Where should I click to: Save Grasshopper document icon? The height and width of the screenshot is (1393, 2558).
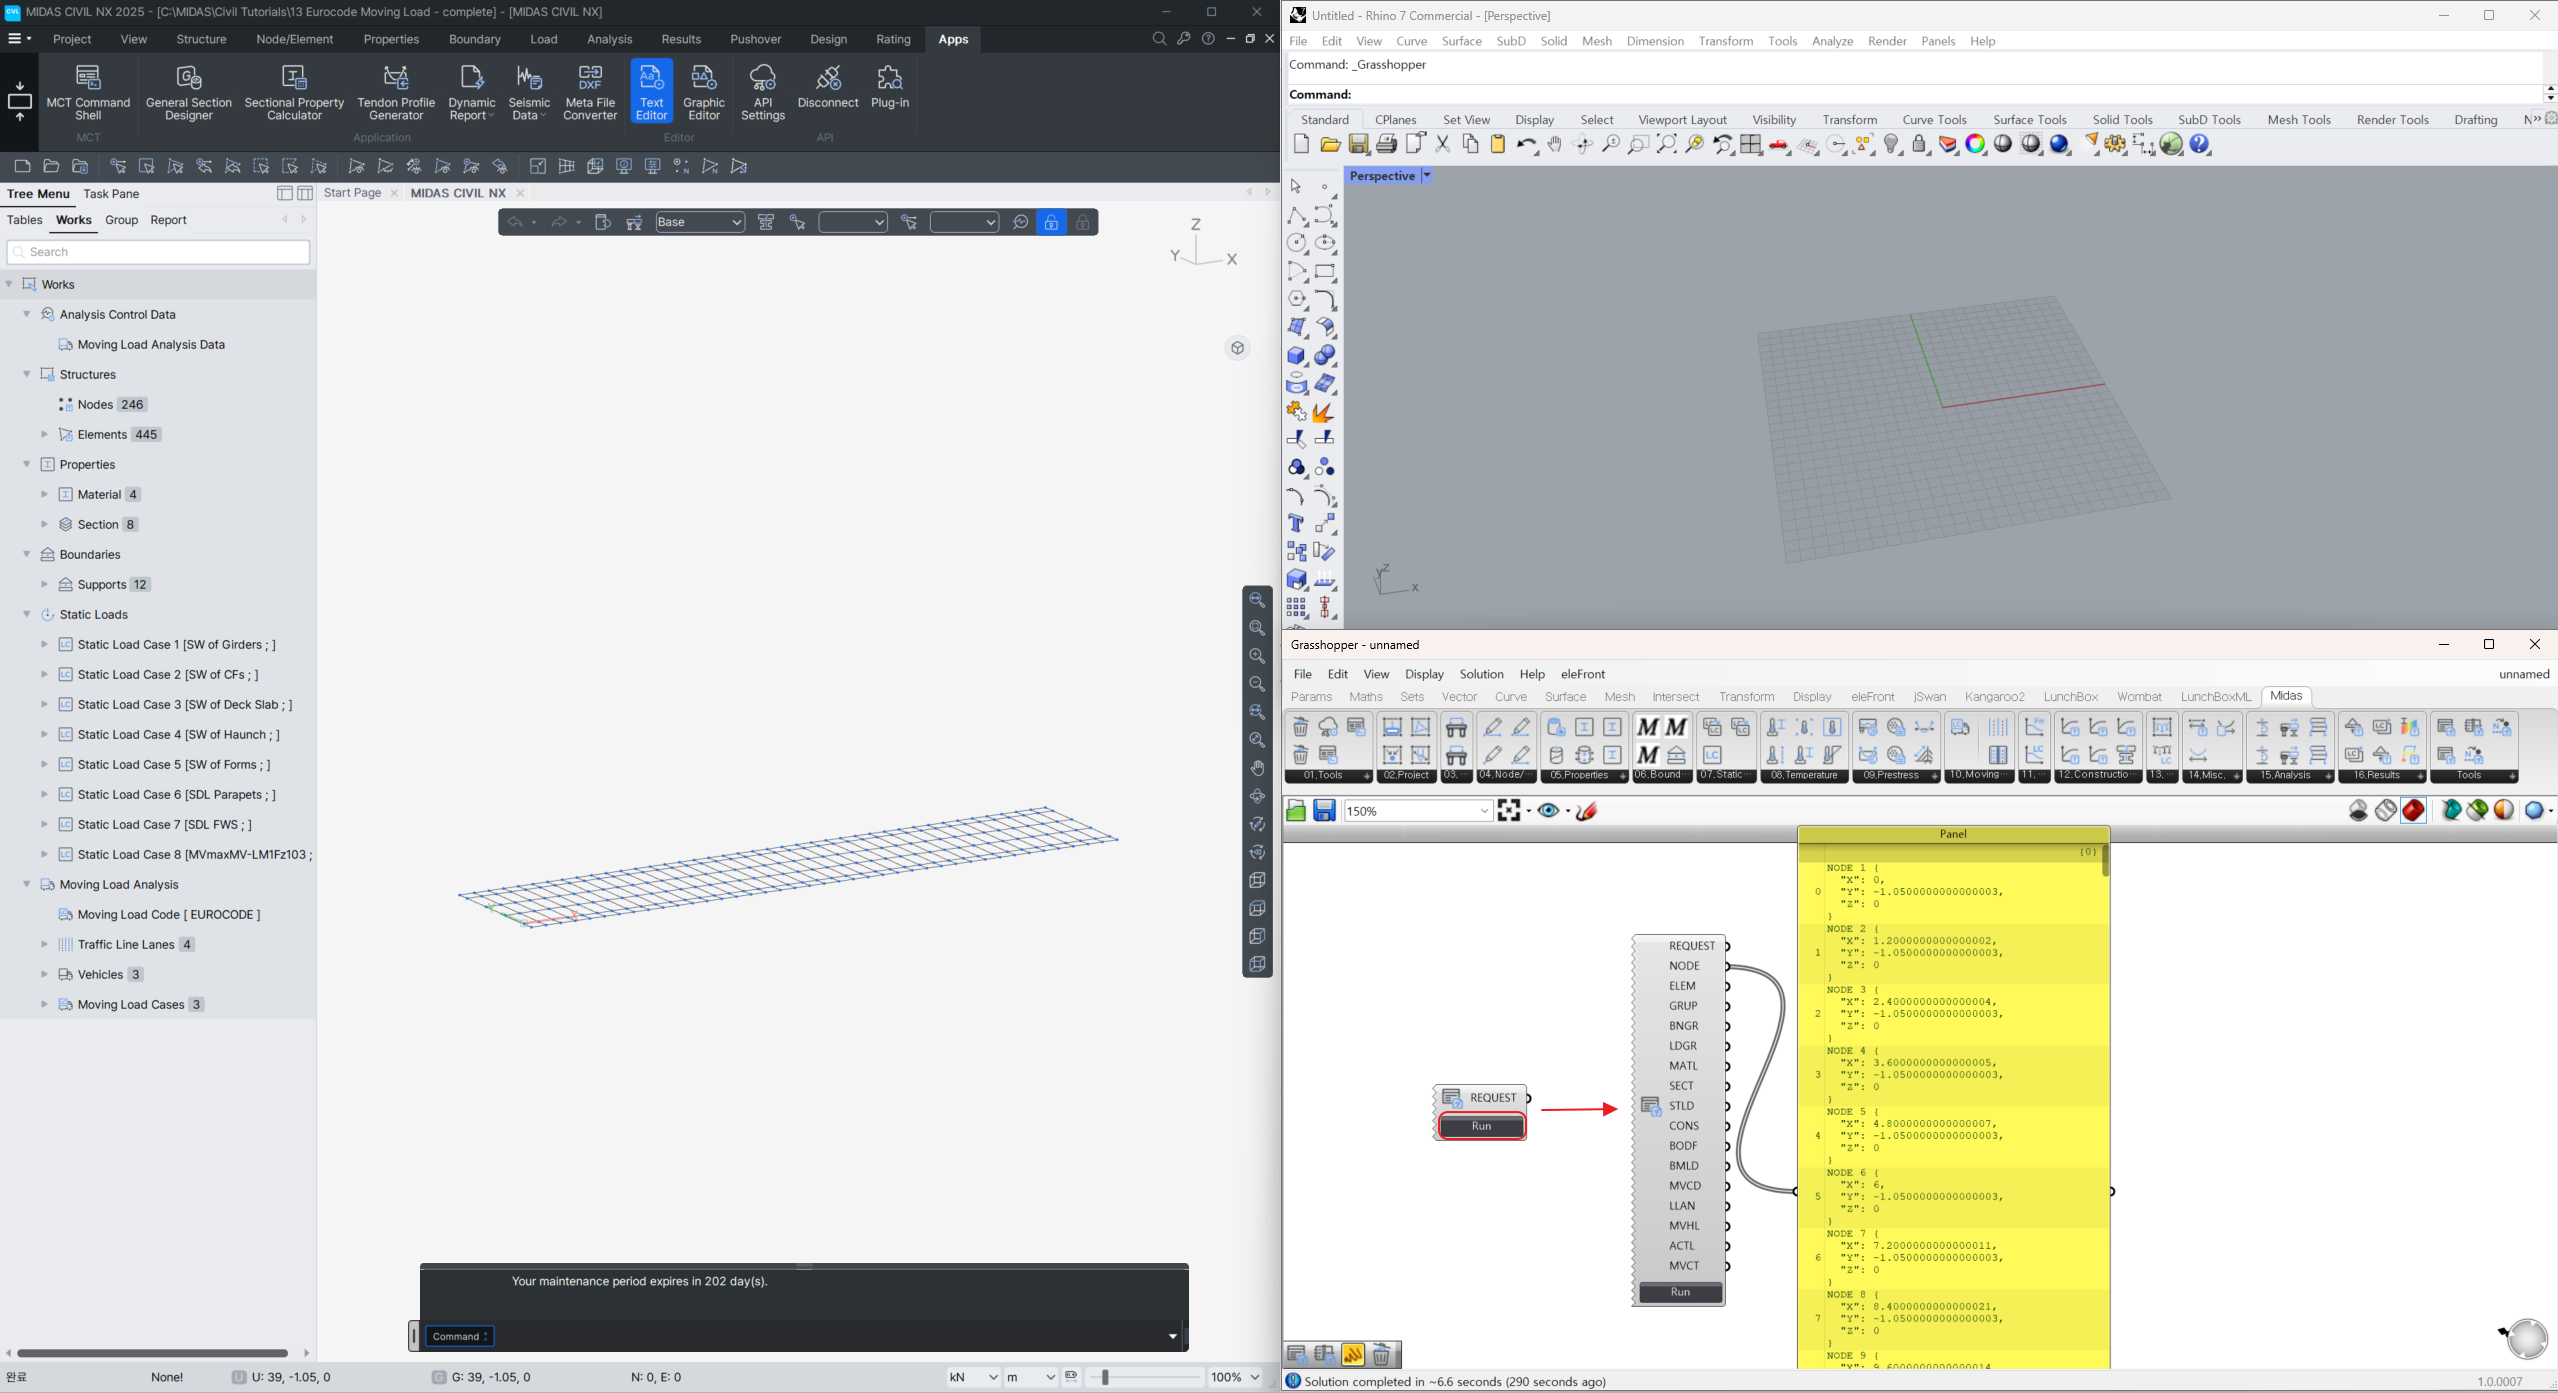pyautogui.click(x=1324, y=811)
